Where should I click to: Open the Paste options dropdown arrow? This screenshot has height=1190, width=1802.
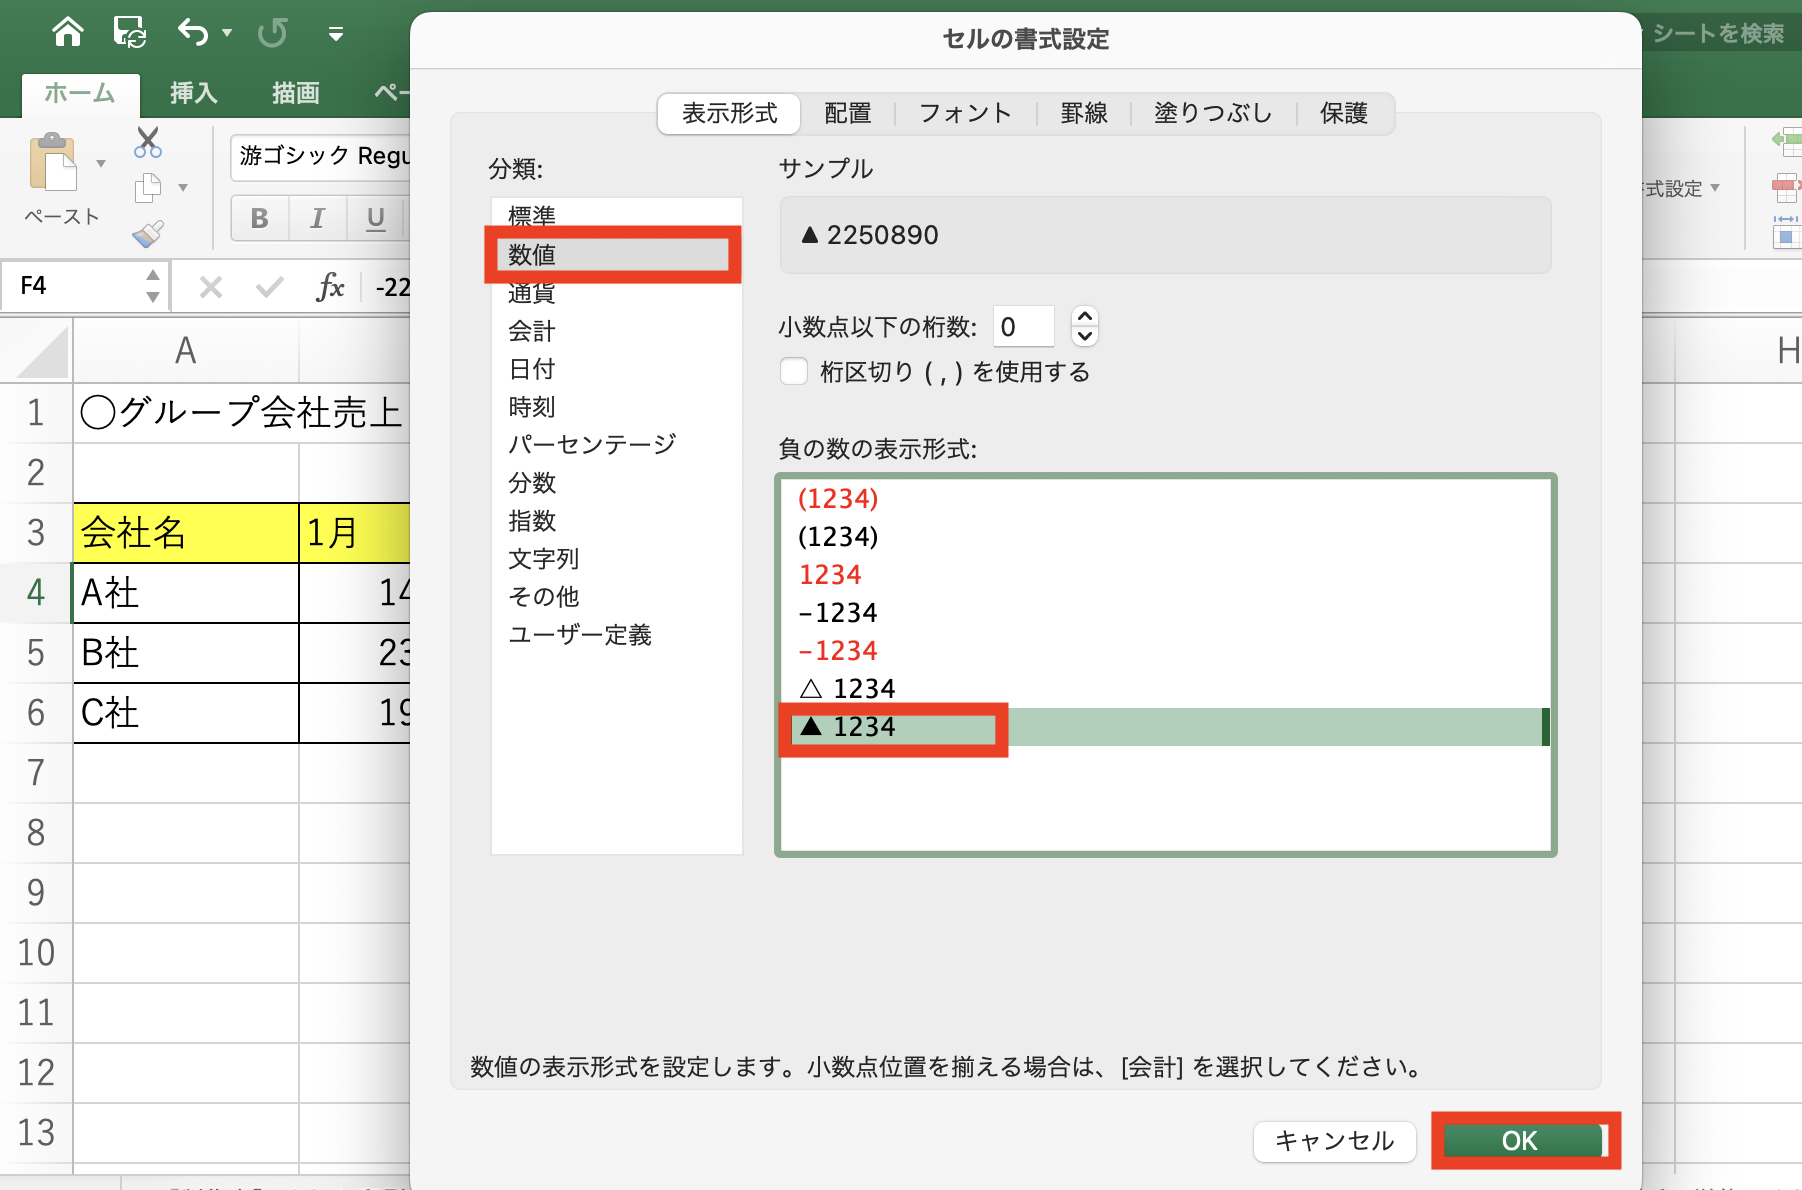101,163
